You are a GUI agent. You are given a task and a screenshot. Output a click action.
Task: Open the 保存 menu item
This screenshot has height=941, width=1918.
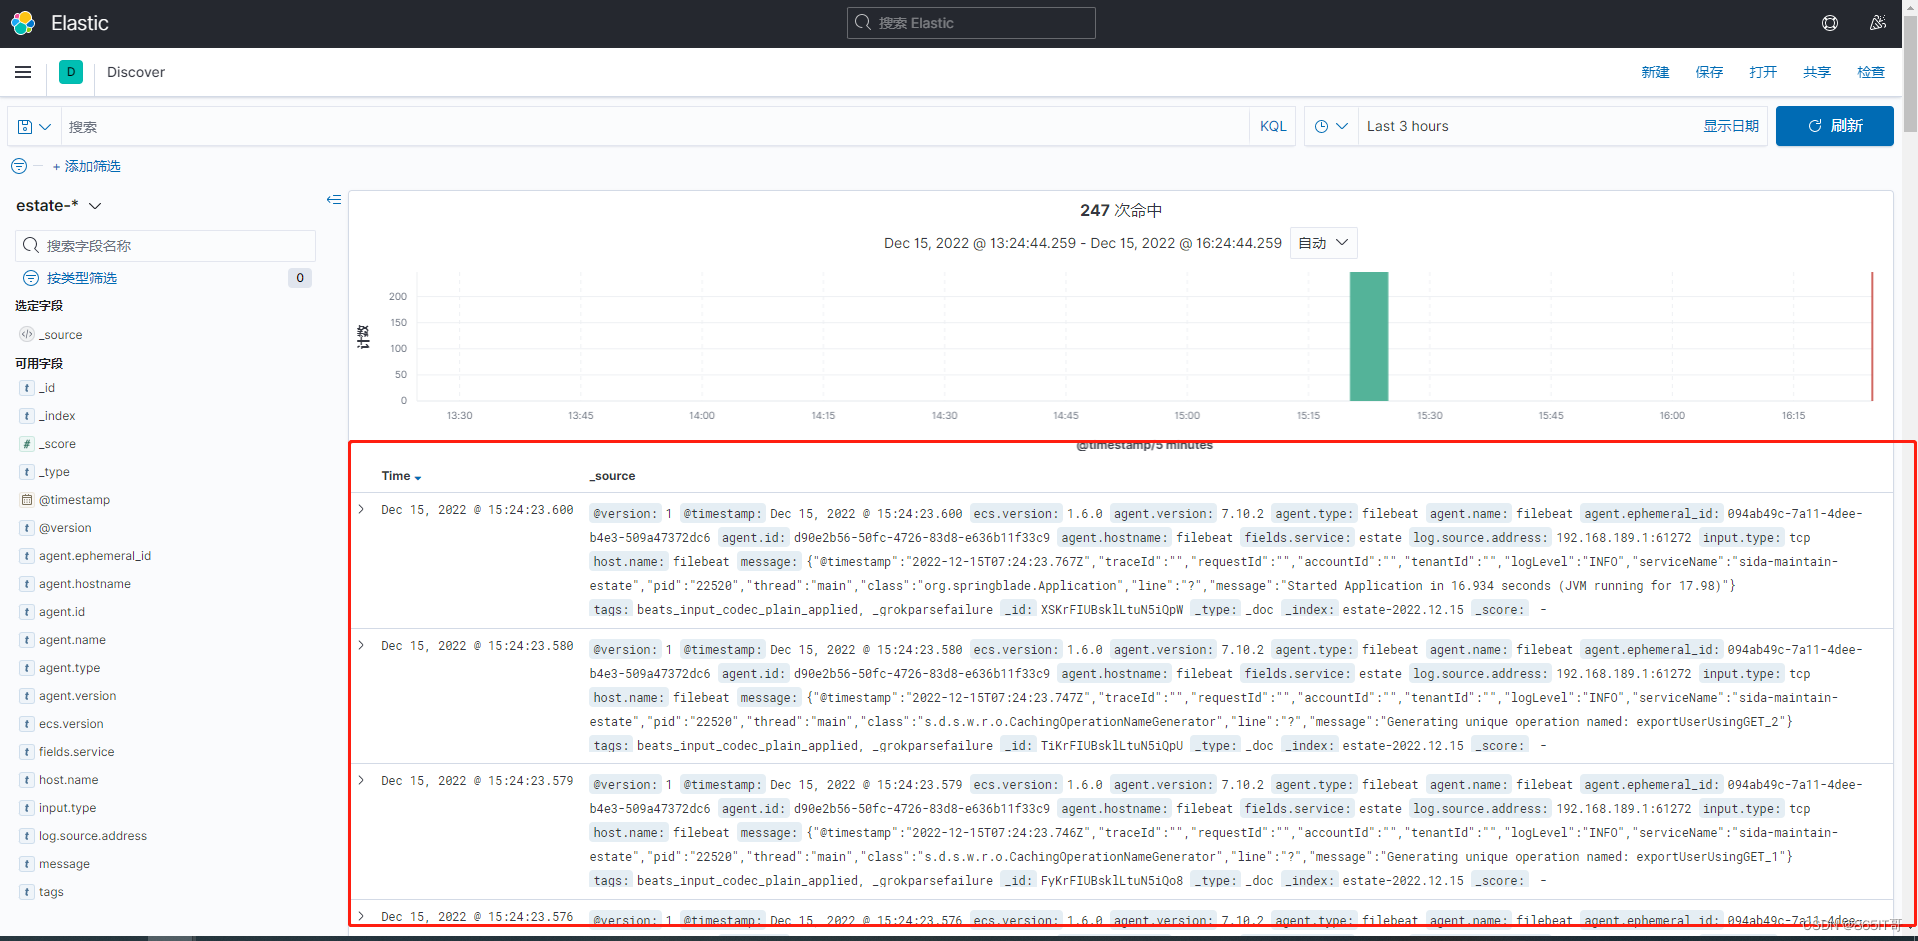(x=1709, y=72)
